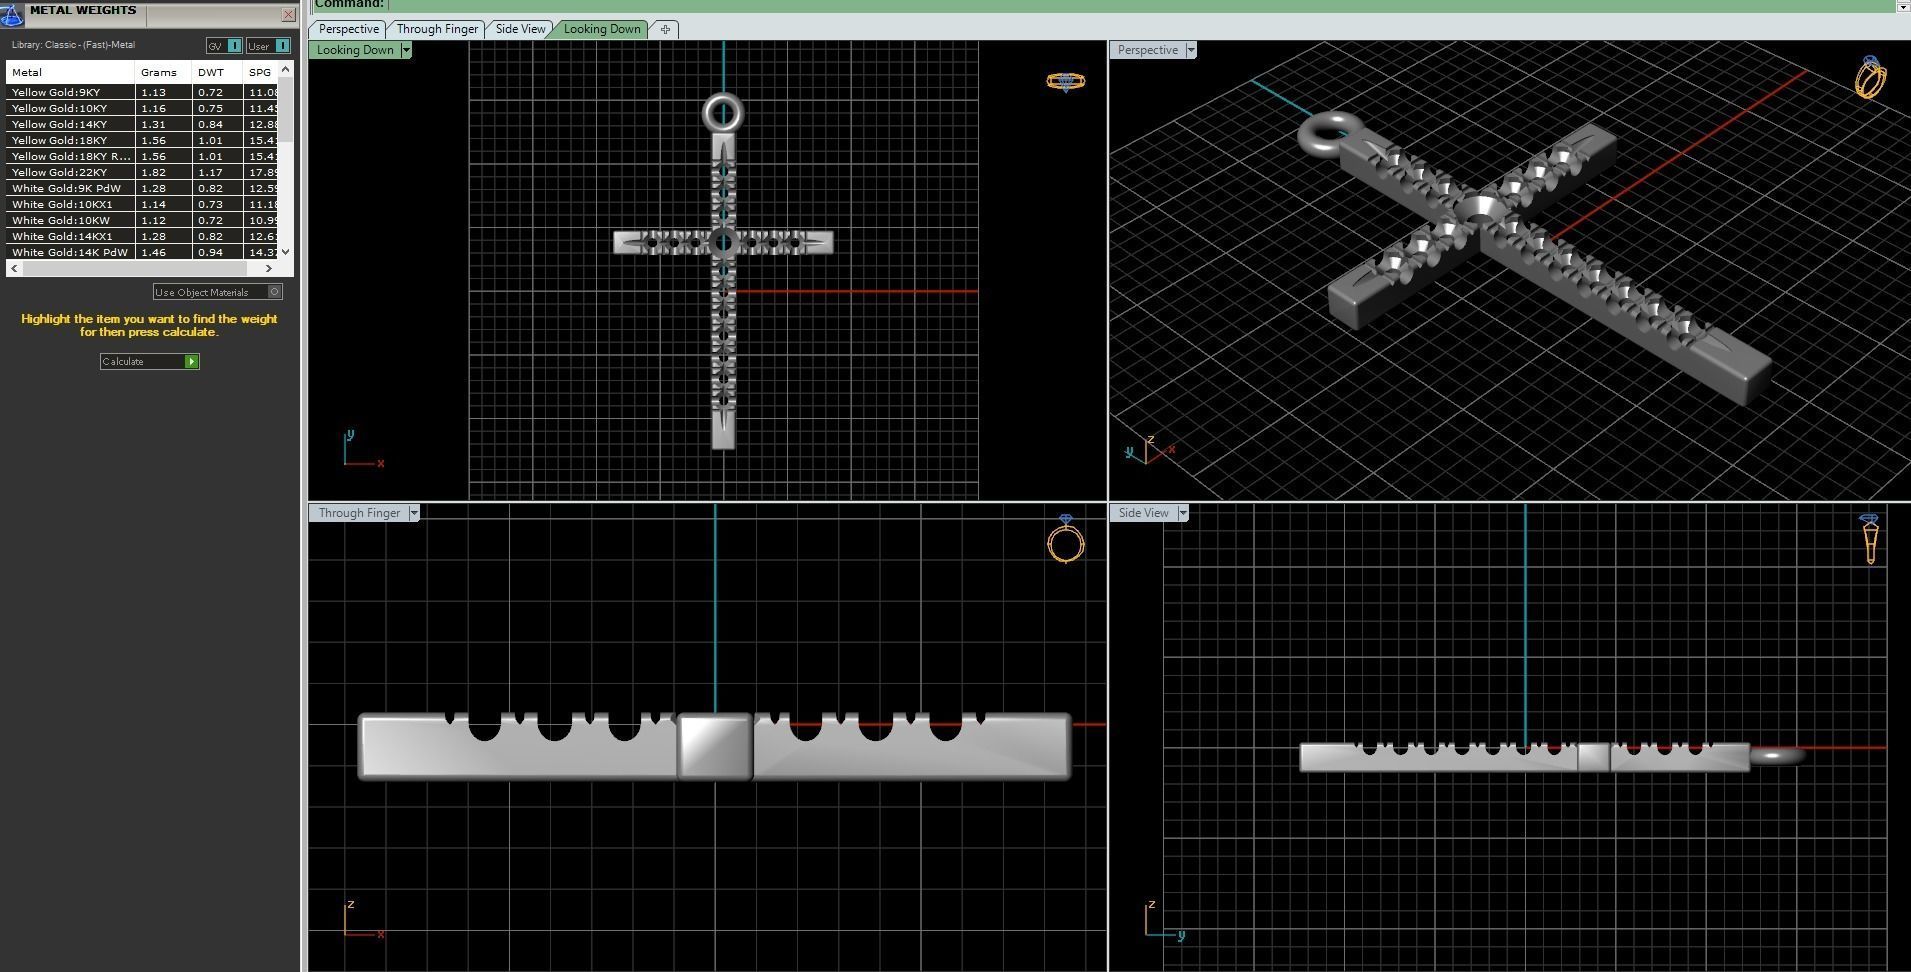Toggle the User library switch
1911x972 pixels.
point(267,46)
